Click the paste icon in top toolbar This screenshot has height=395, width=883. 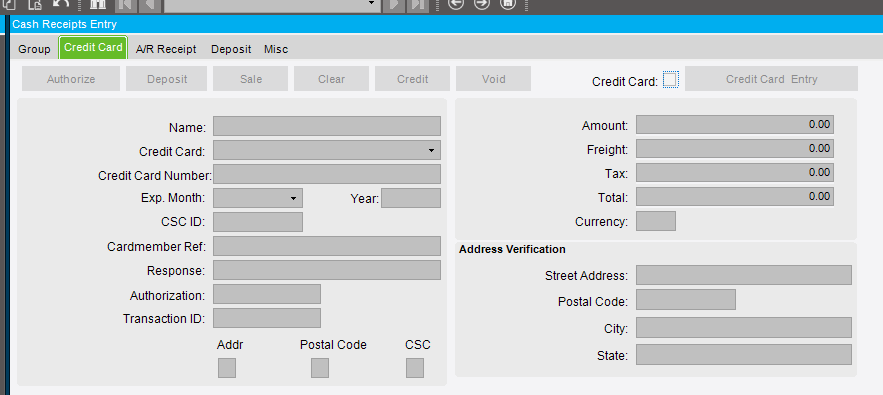[x=35, y=4]
